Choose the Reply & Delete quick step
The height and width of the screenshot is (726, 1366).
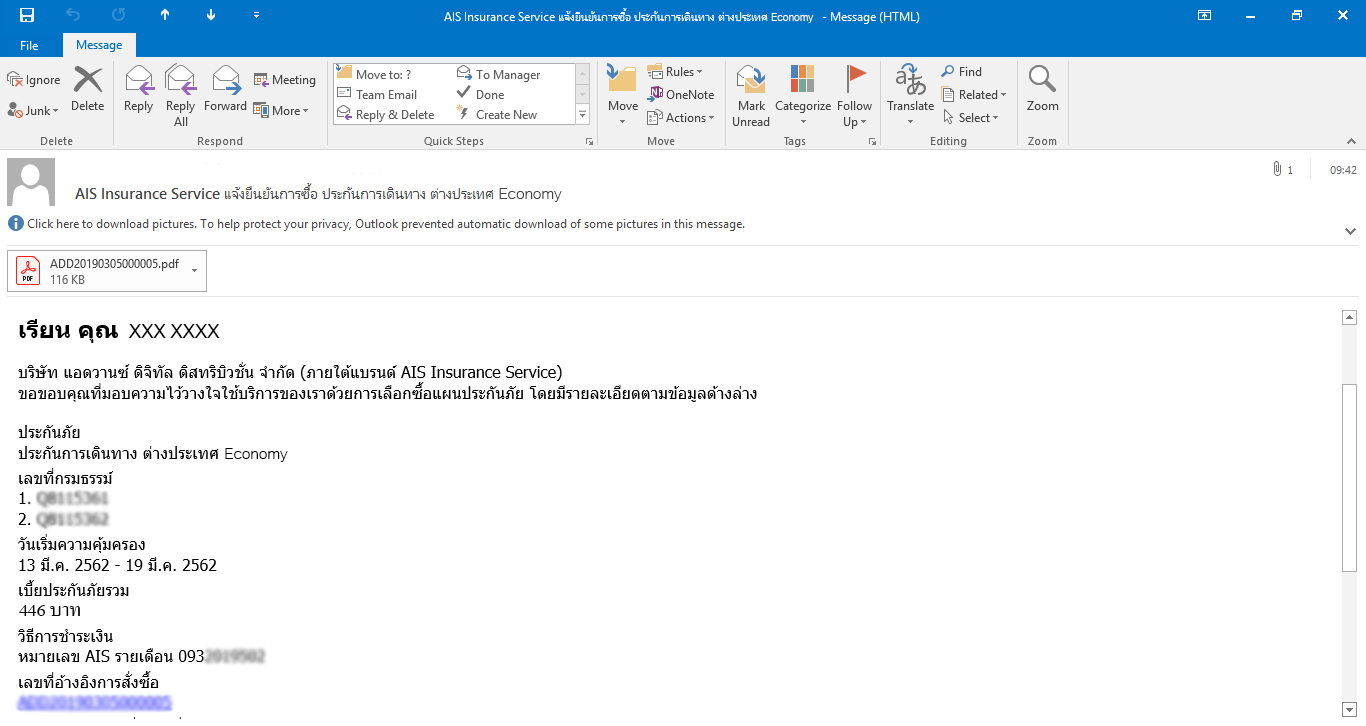(x=385, y=114)
